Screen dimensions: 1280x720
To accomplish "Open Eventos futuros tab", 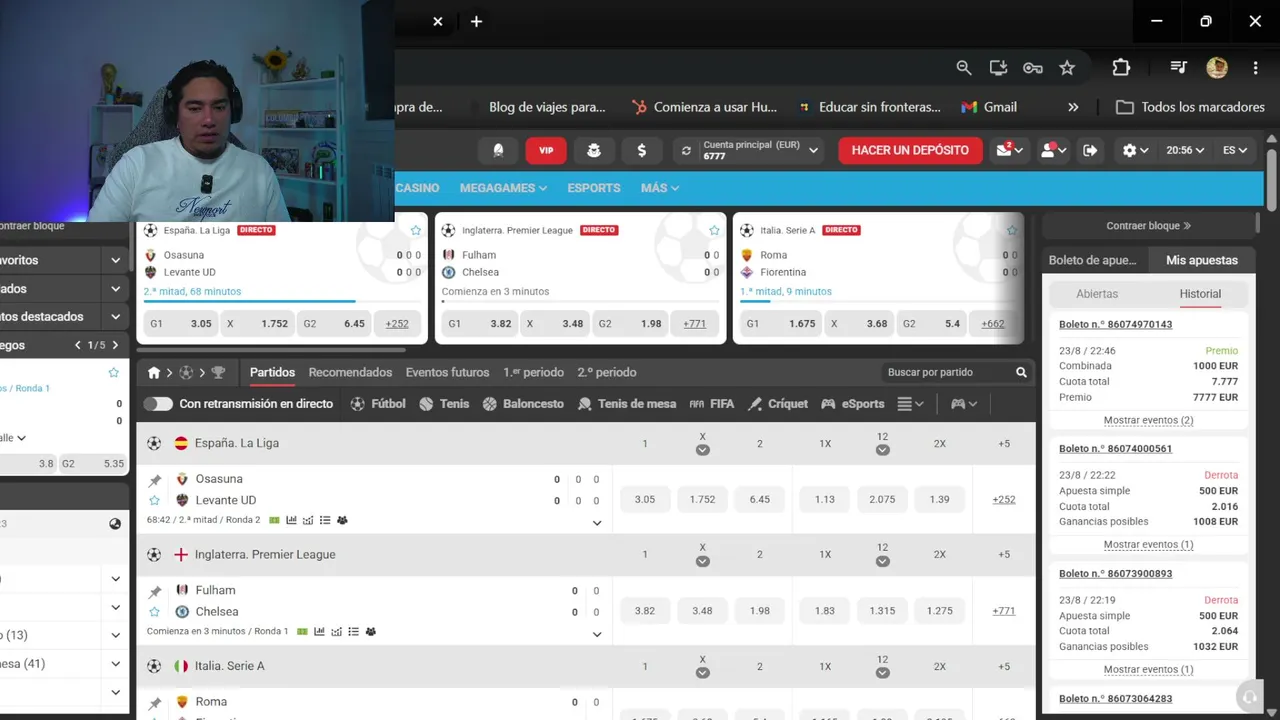I will tap(447, 372).
